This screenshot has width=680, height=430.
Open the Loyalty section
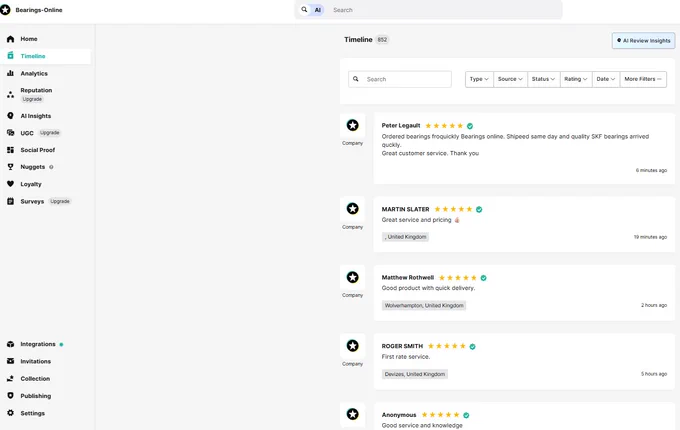(x=31, y=184)
